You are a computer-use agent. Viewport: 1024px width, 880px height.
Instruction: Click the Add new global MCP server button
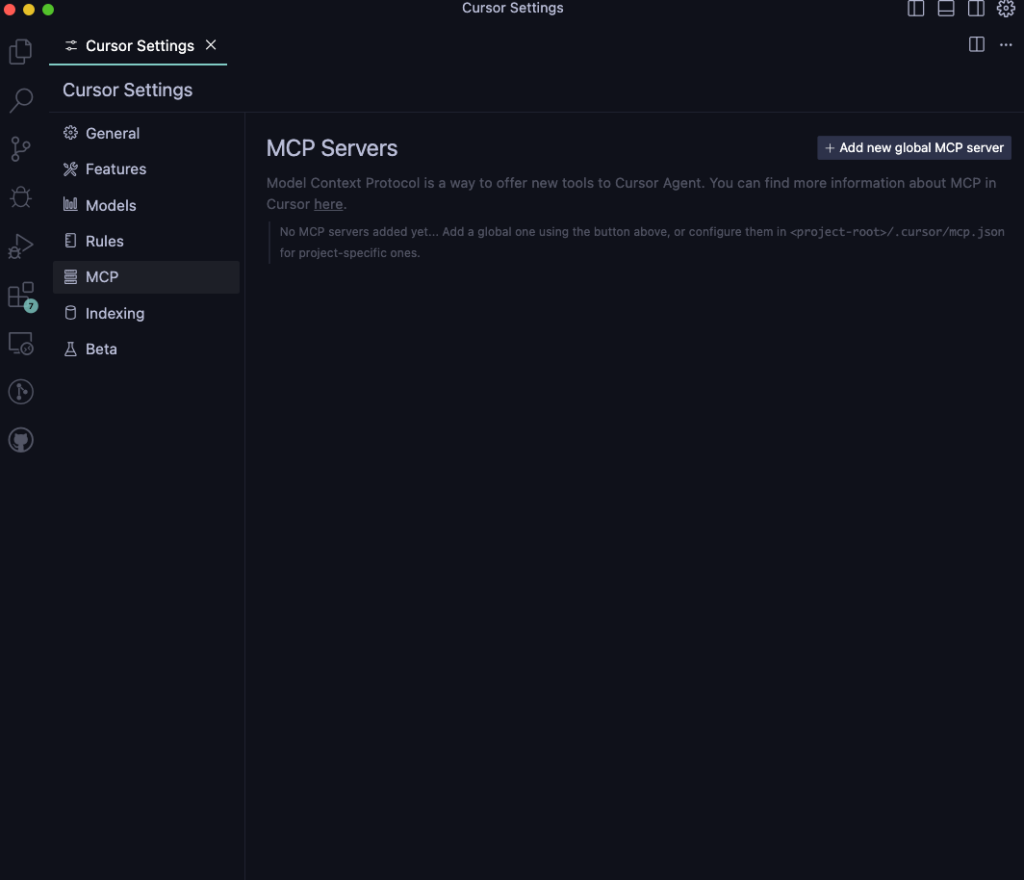coord(913,147)
